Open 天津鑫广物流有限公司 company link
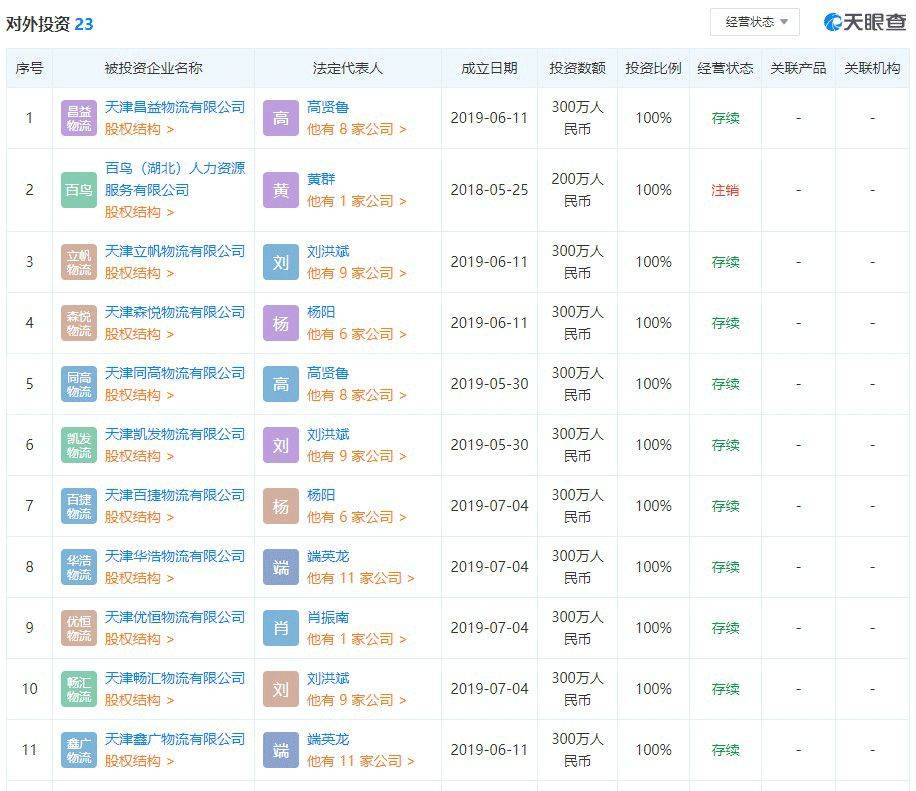916x791 pixels. tap(175, 740)
